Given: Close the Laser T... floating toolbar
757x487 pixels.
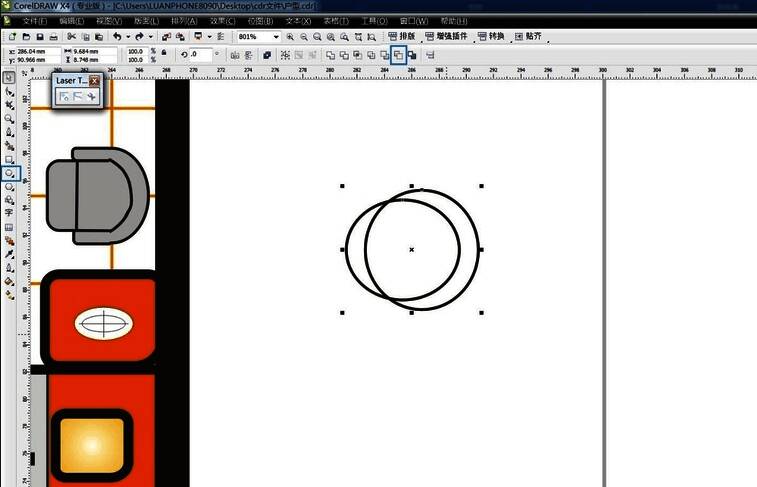Looking at the screenshot, I should (94, 80).
